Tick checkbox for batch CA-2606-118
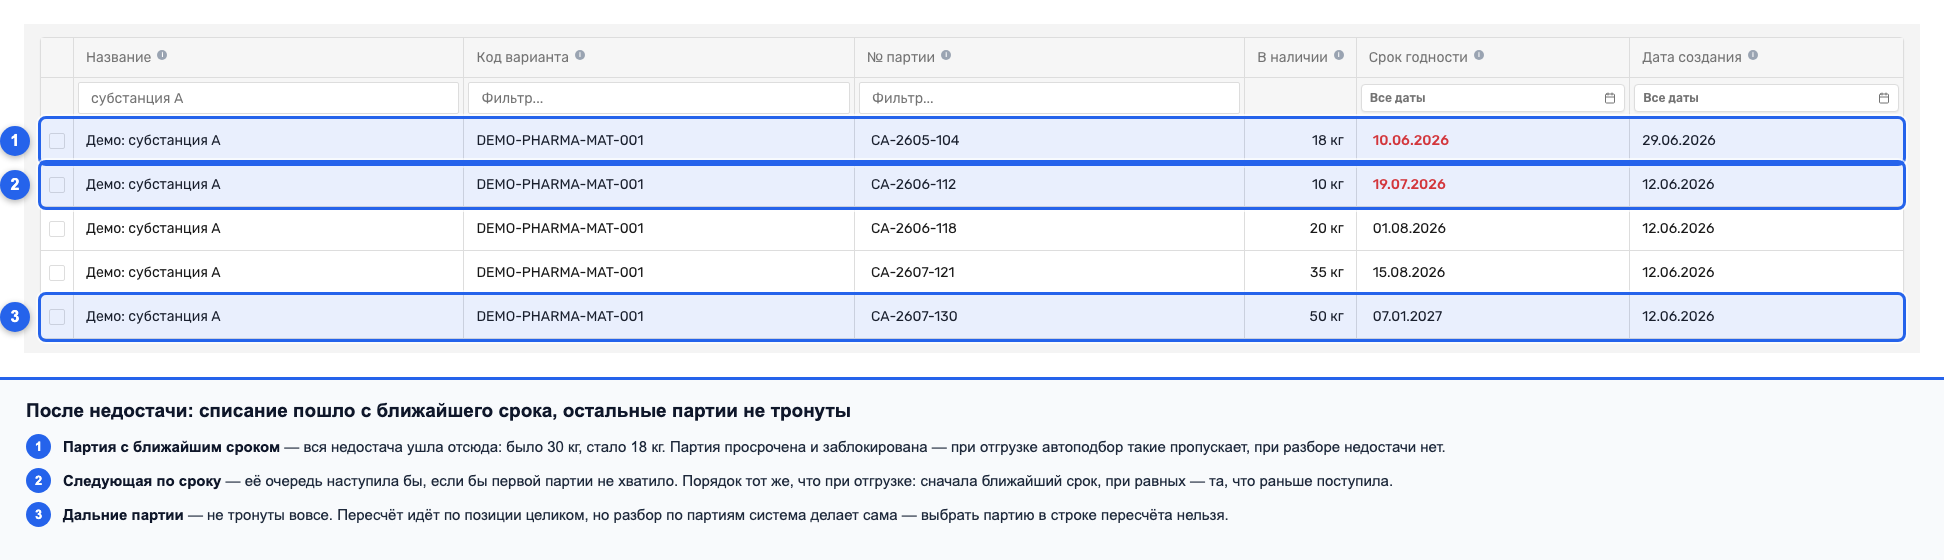This screenshot has width=1944, height=560. tap(57, 228)
